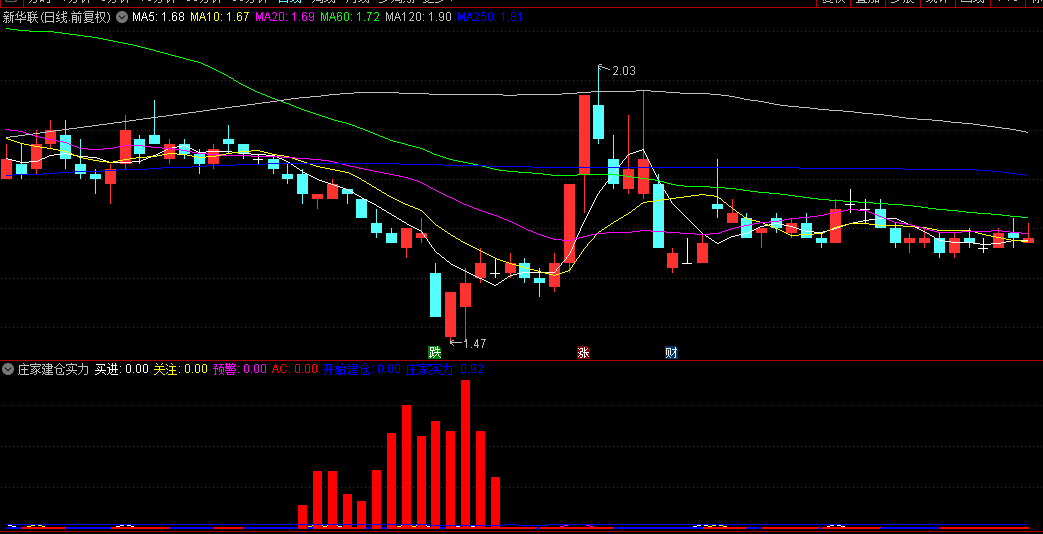1043x534 pixels.
Task: Select the 新华联(日线.前复权) chart title
Action: (57, 17)
